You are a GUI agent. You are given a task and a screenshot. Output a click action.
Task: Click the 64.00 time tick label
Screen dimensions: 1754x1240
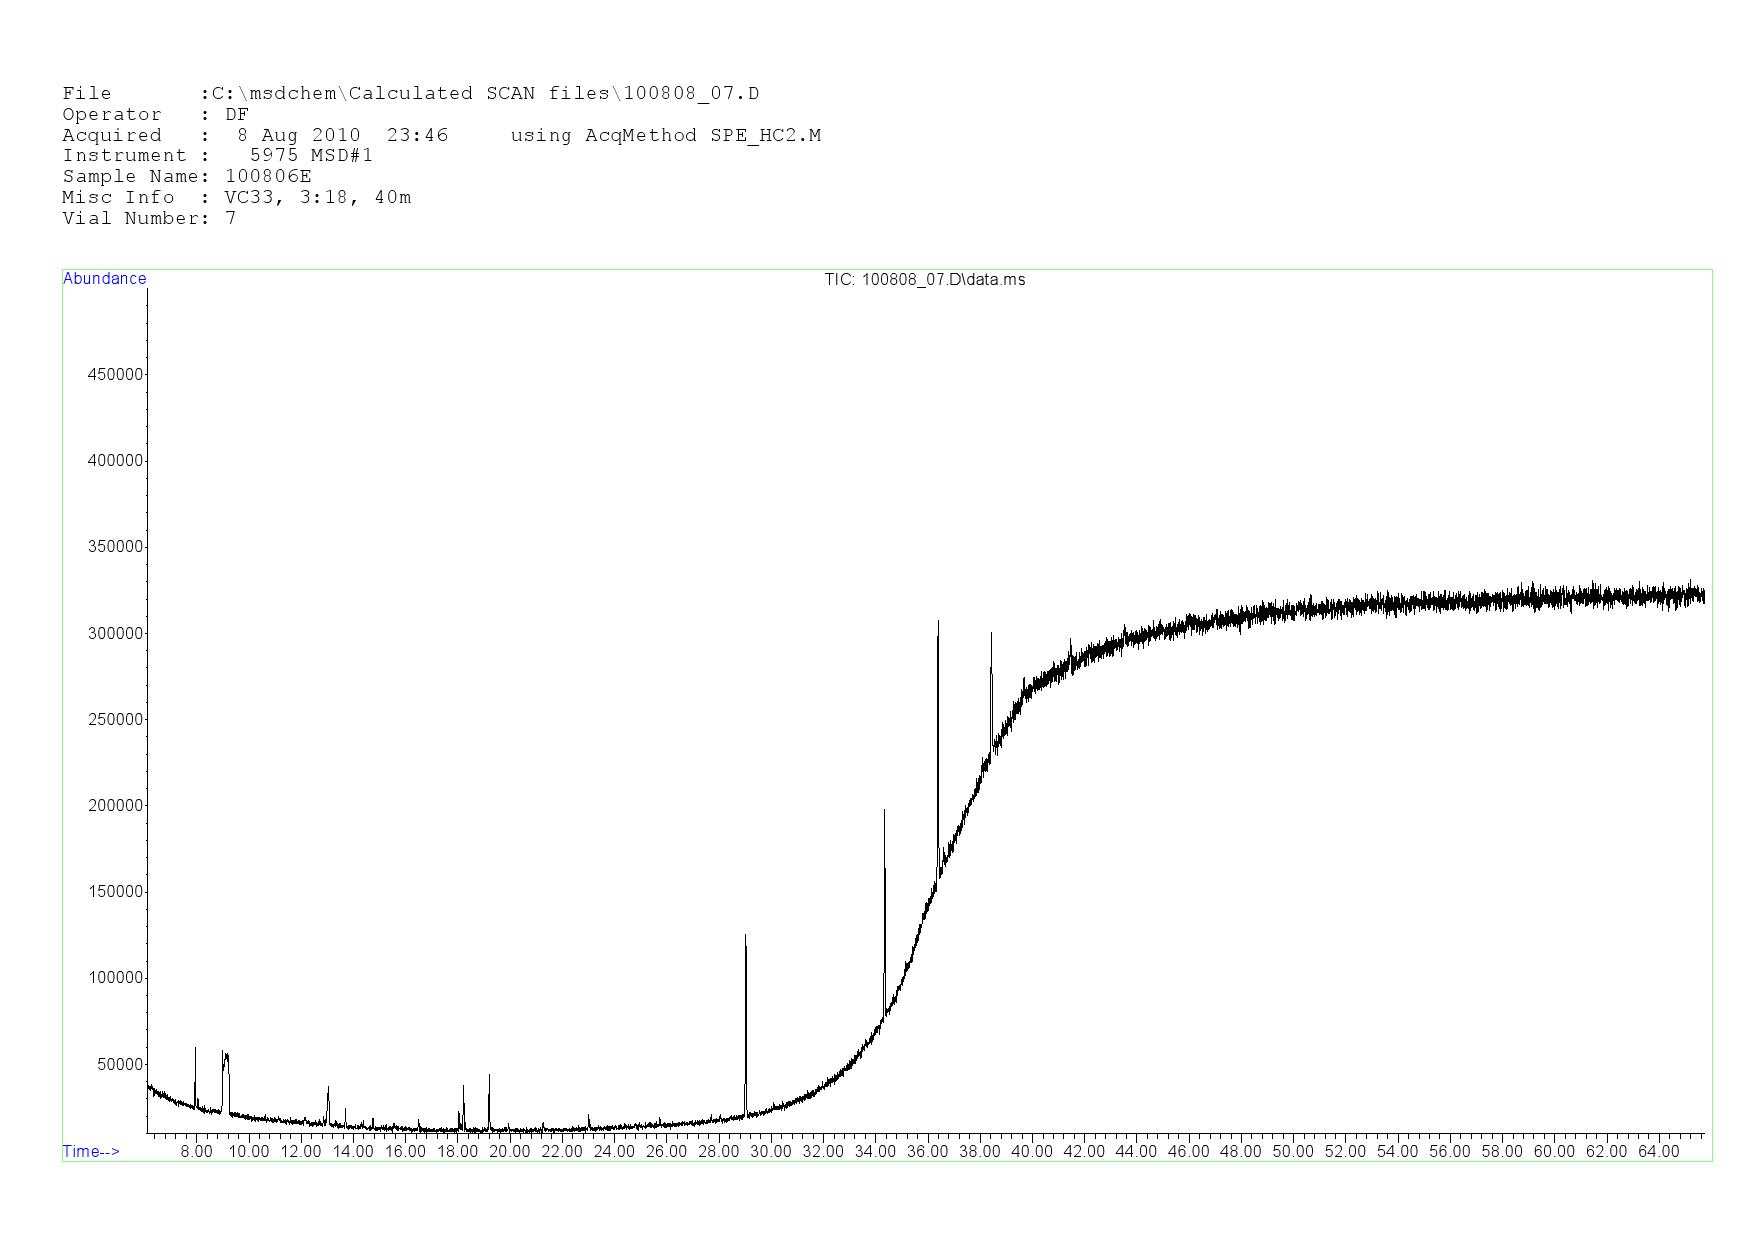1658,1151
